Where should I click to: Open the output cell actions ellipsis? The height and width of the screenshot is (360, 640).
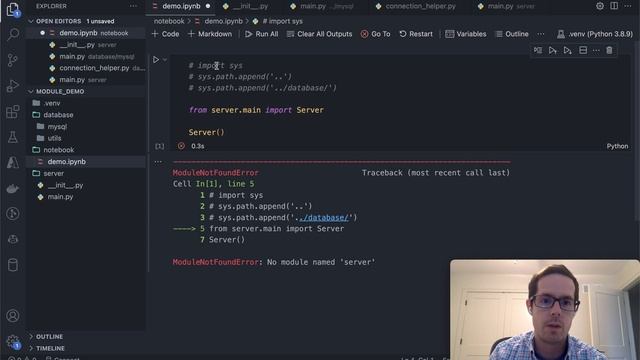(158, 162)
